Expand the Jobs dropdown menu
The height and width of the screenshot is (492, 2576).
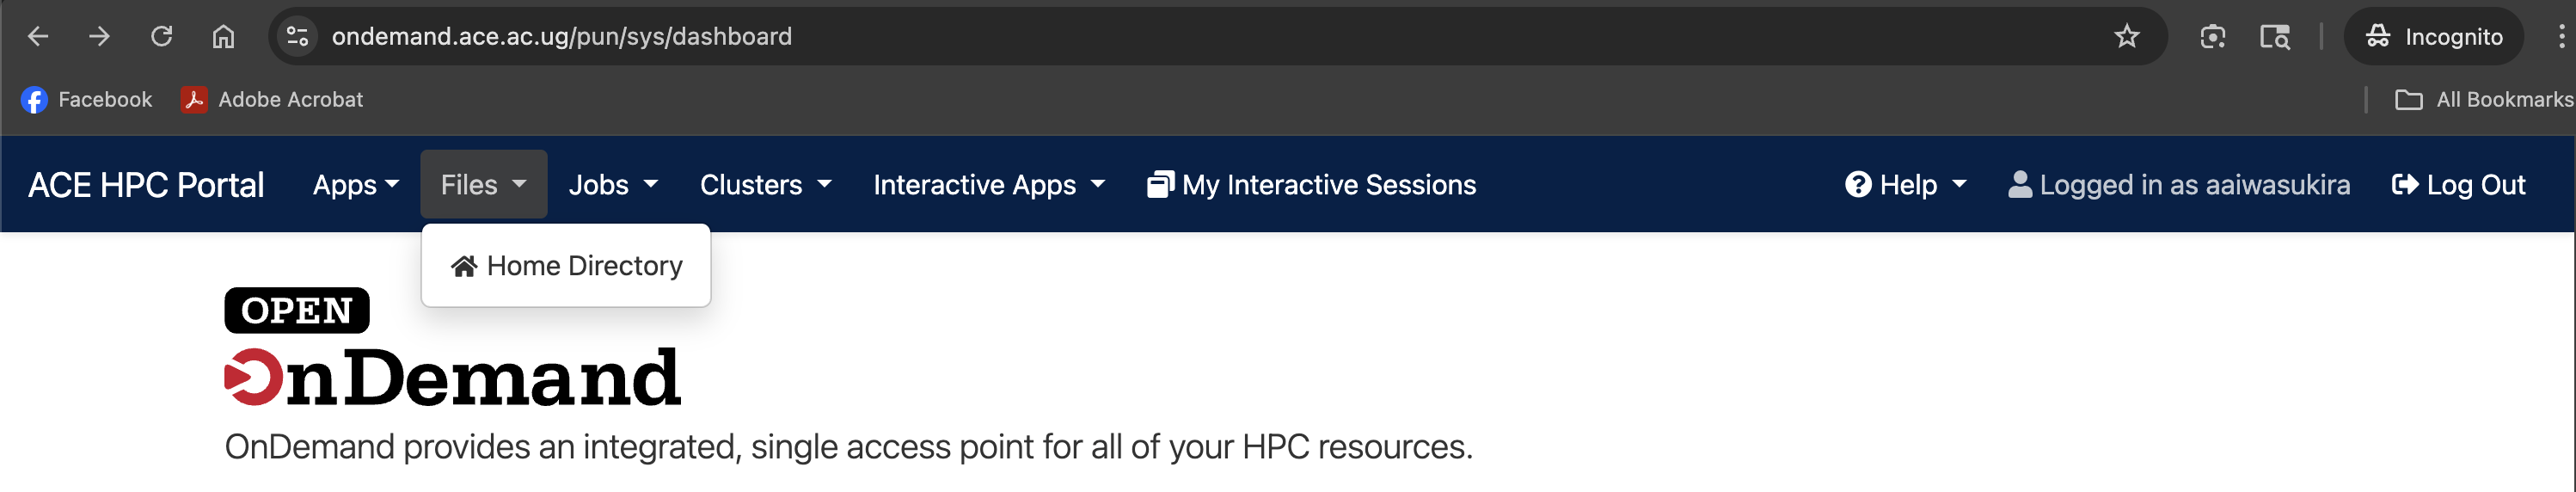pyautogui.click(x=613, y=185)
